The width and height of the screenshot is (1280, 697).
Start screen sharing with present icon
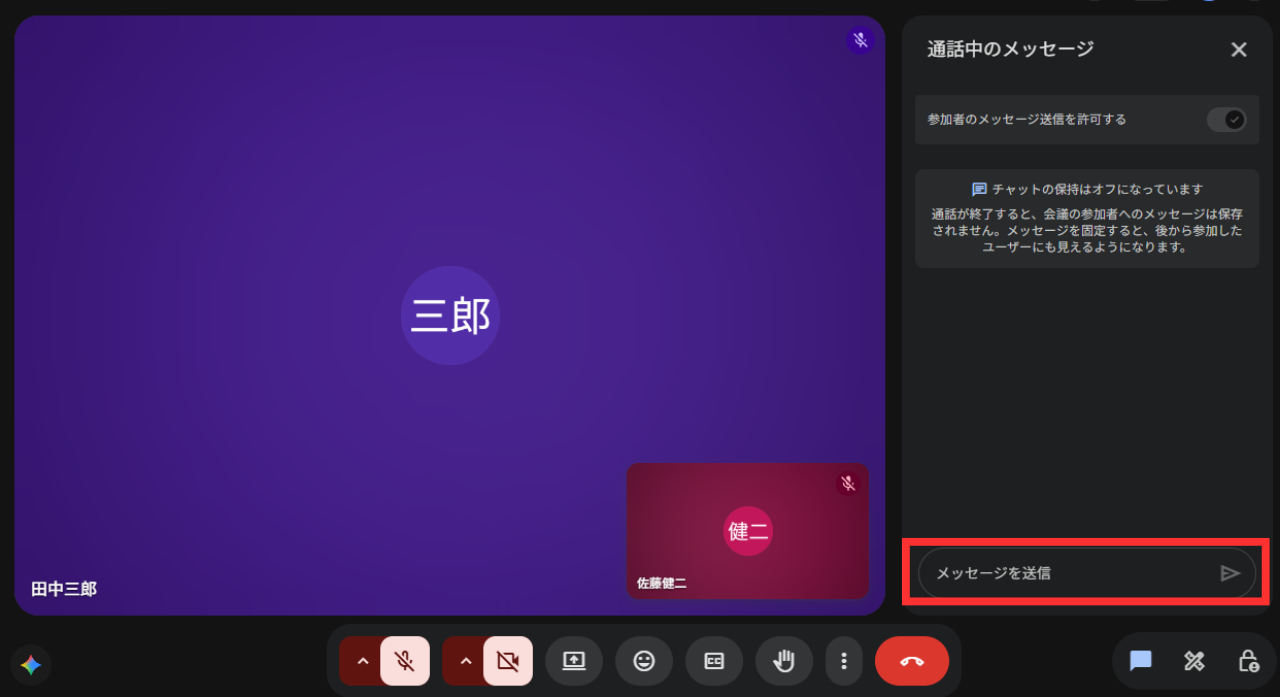click(574, 661)
